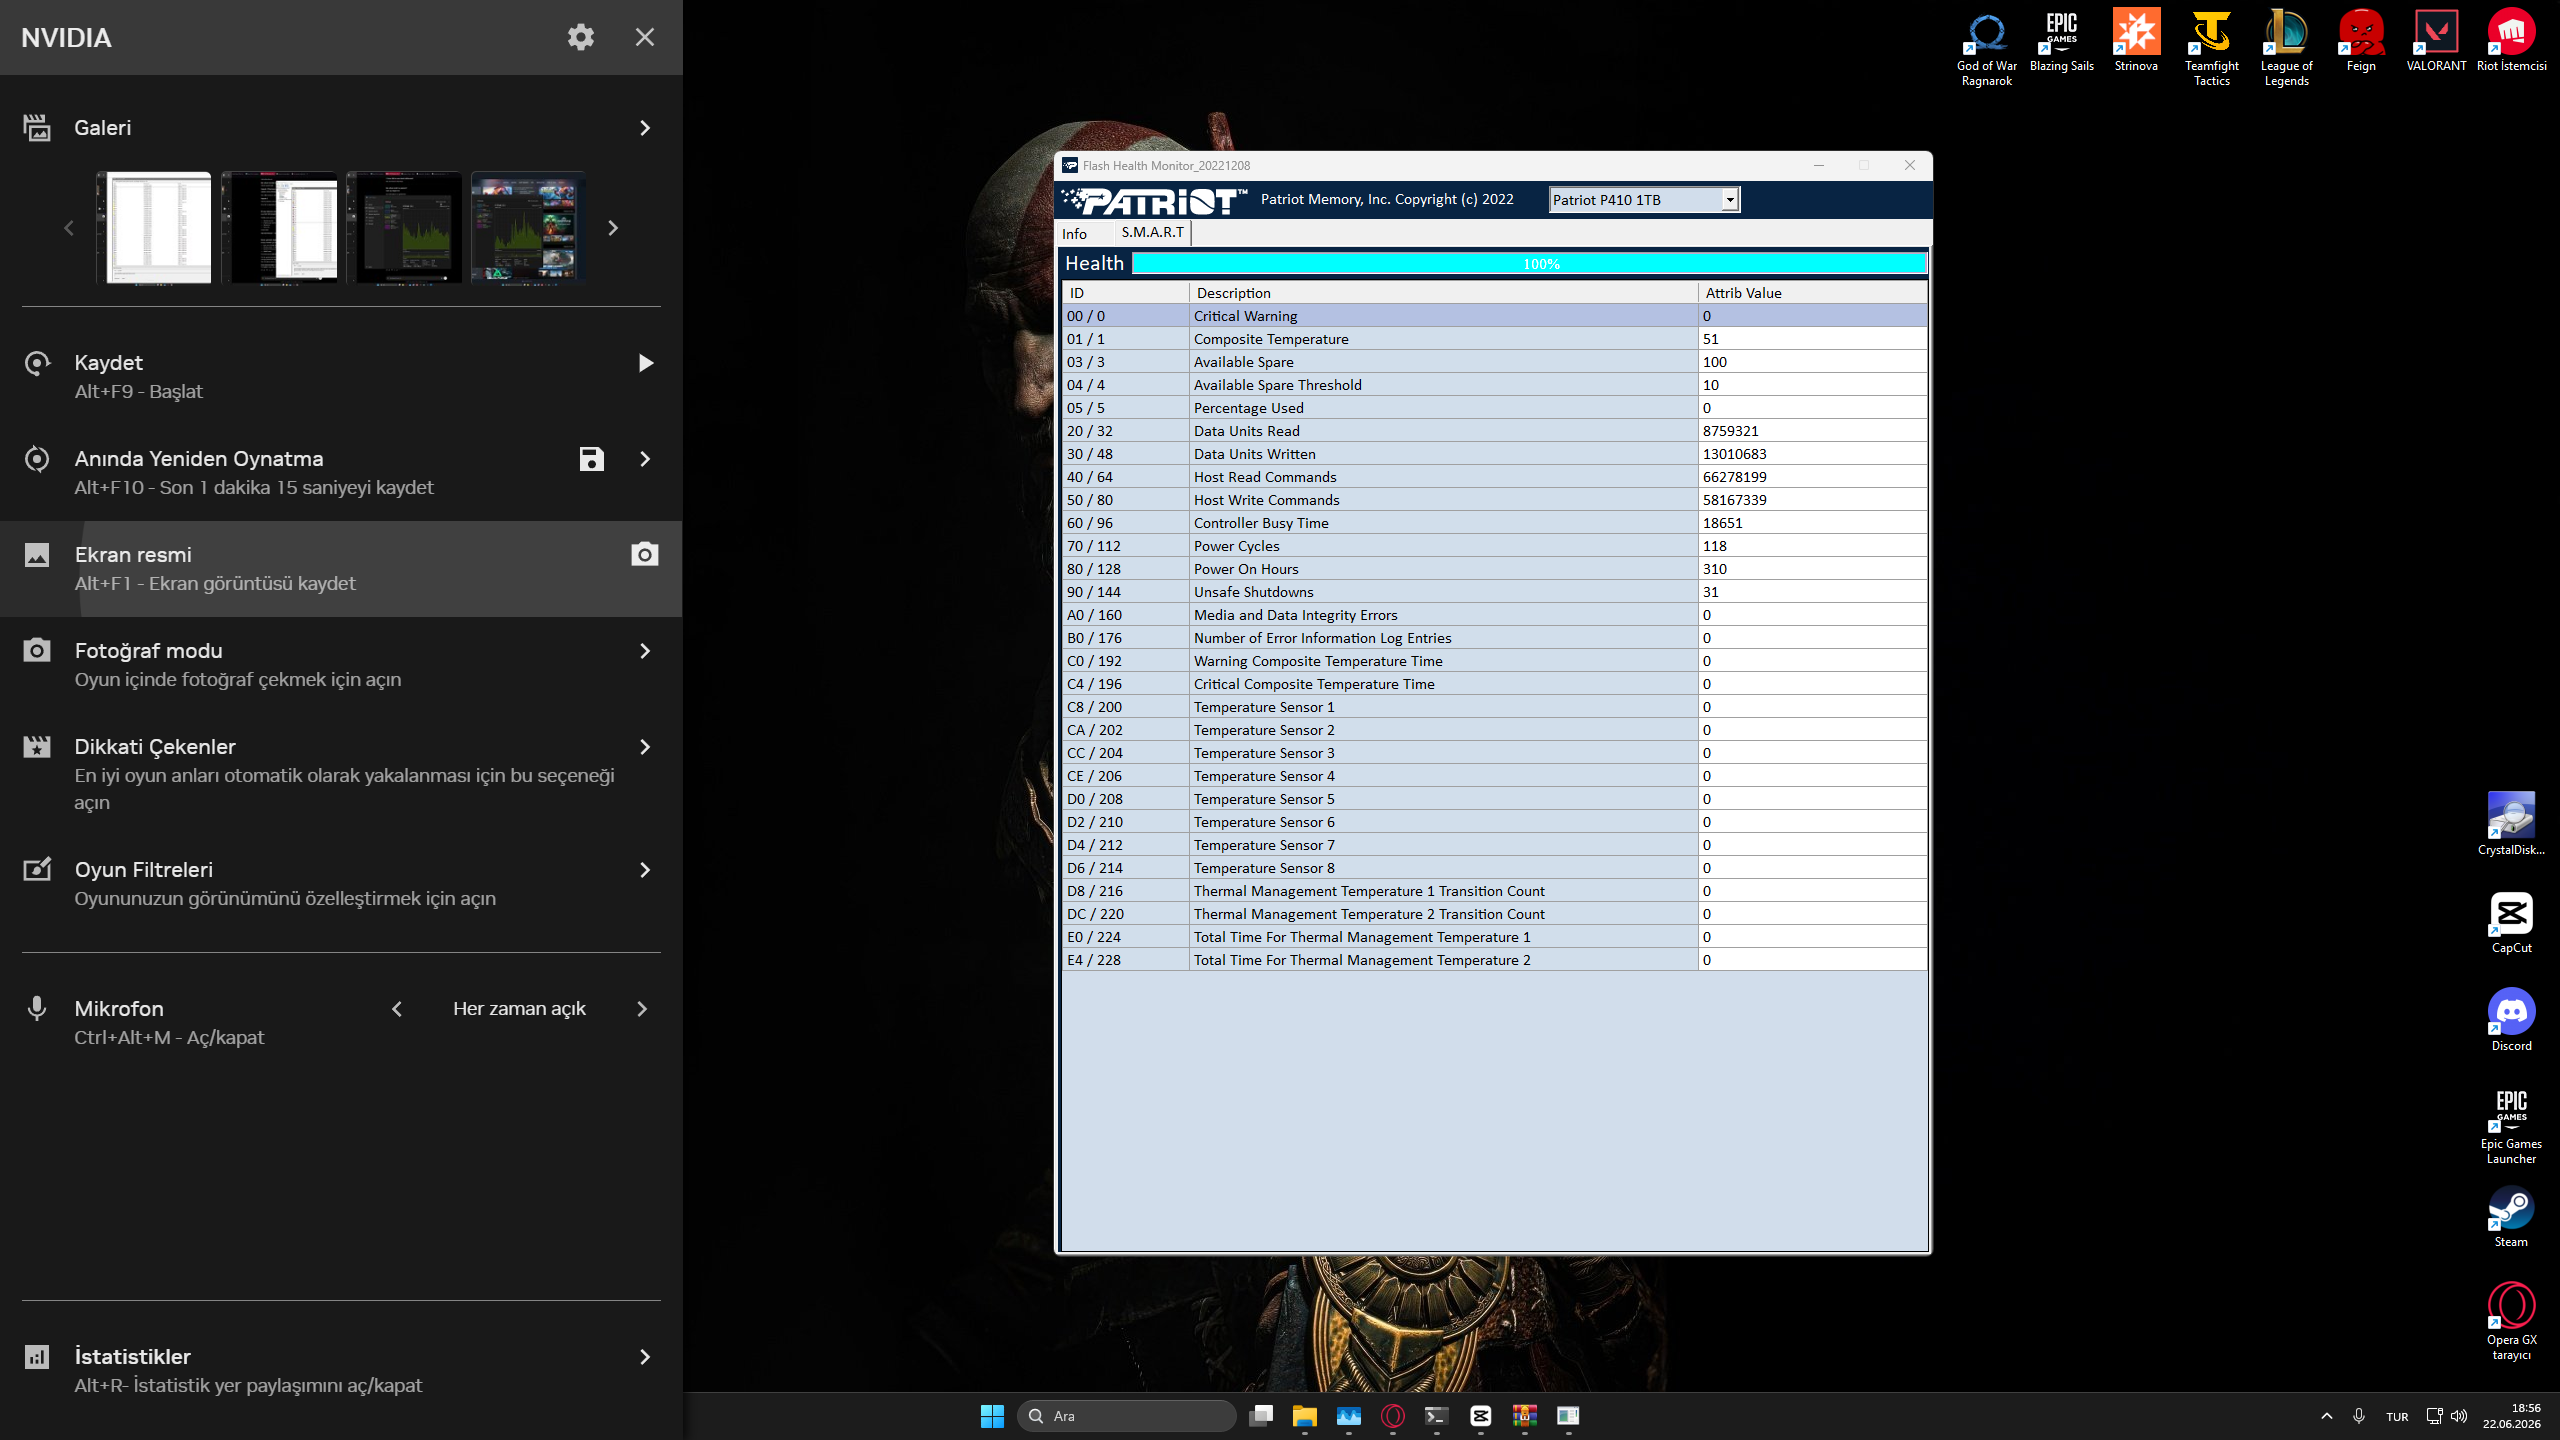Open CapCut desktop shortcut

pyautogui.click(x=2511, y=922)
